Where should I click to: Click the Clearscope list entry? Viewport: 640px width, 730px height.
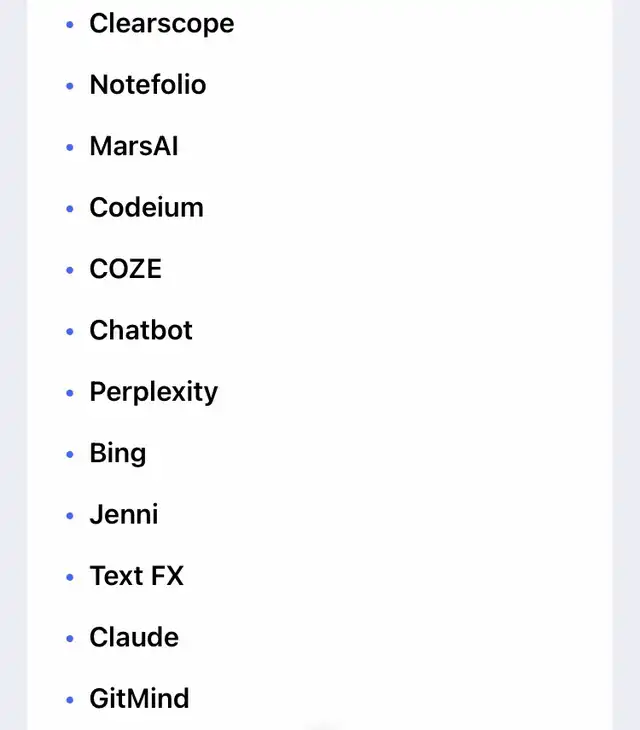click(161, 23)
